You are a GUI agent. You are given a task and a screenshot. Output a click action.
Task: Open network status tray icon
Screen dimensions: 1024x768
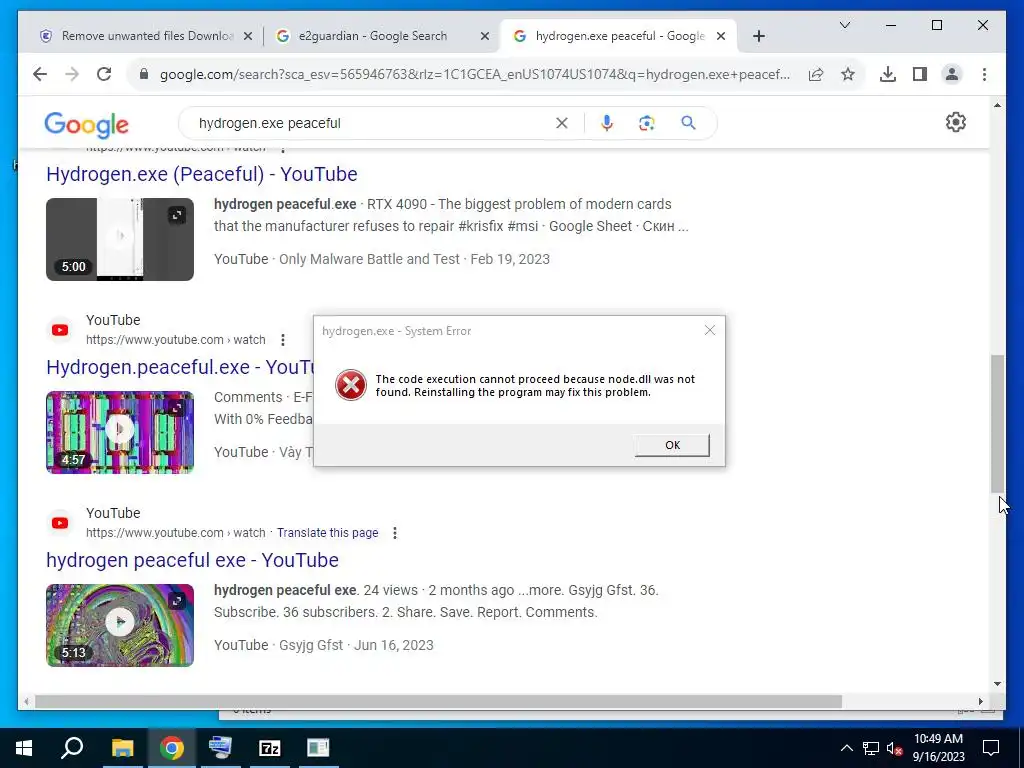click(x=871, y=748)
